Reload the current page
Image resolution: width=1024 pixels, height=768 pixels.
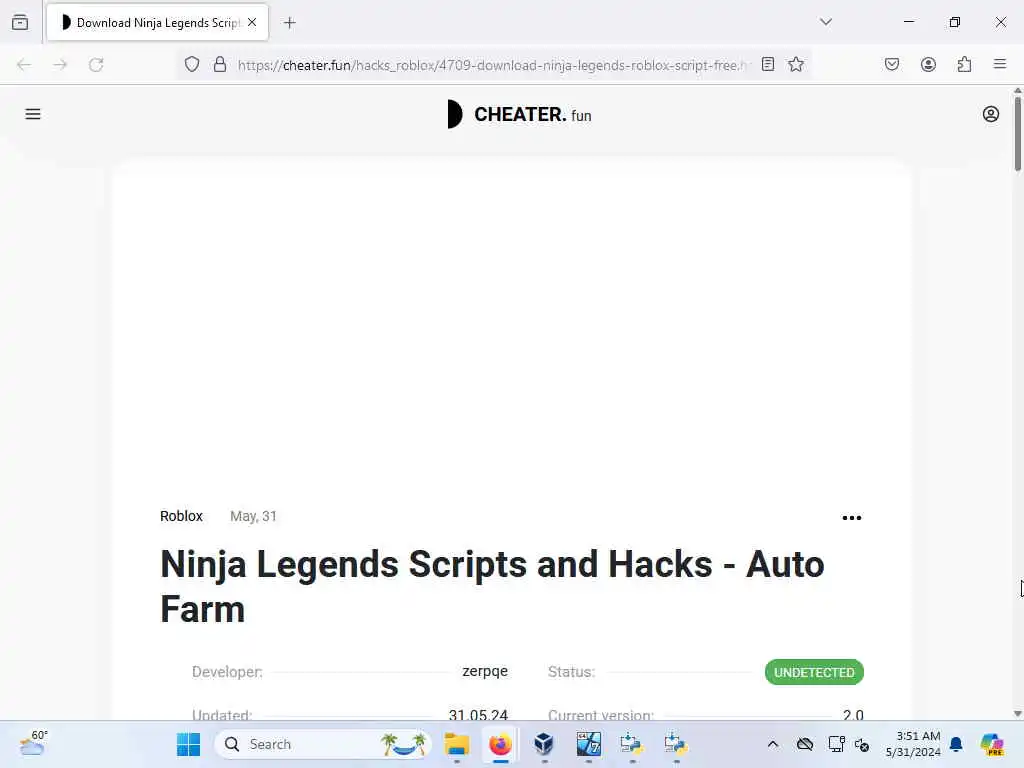point(96,64)
